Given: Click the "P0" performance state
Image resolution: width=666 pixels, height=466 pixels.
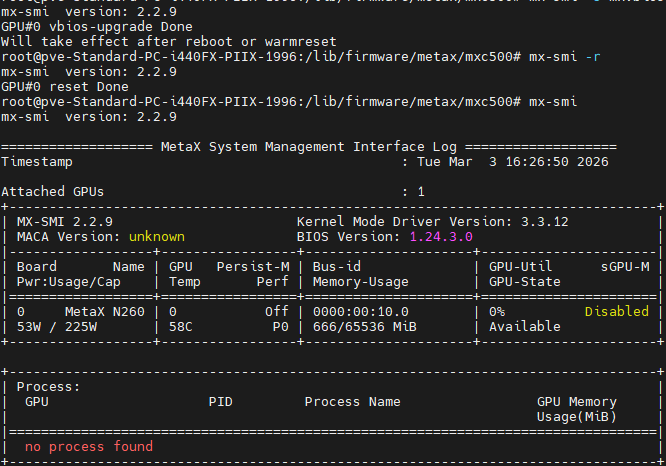Looking at the screenshot, I should tap(280, 327).
